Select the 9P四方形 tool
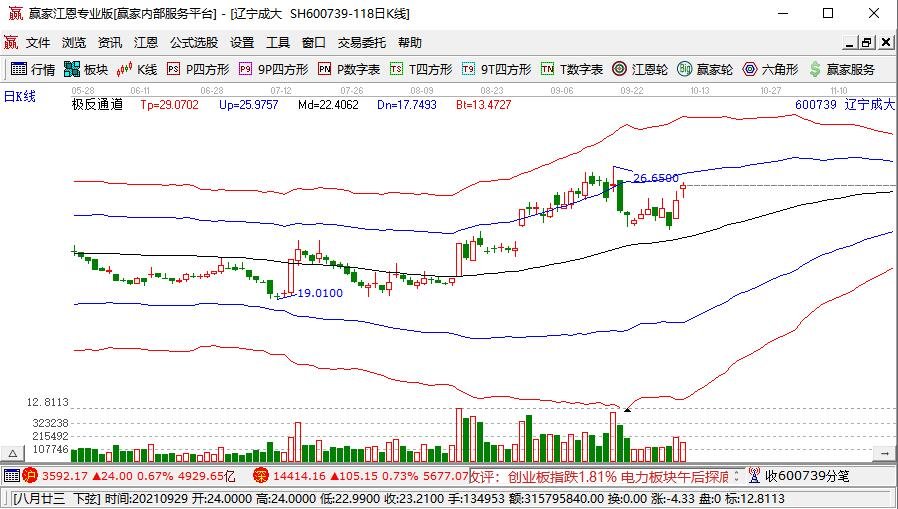This screenshot has height=509, width=898. pos(274,70)
